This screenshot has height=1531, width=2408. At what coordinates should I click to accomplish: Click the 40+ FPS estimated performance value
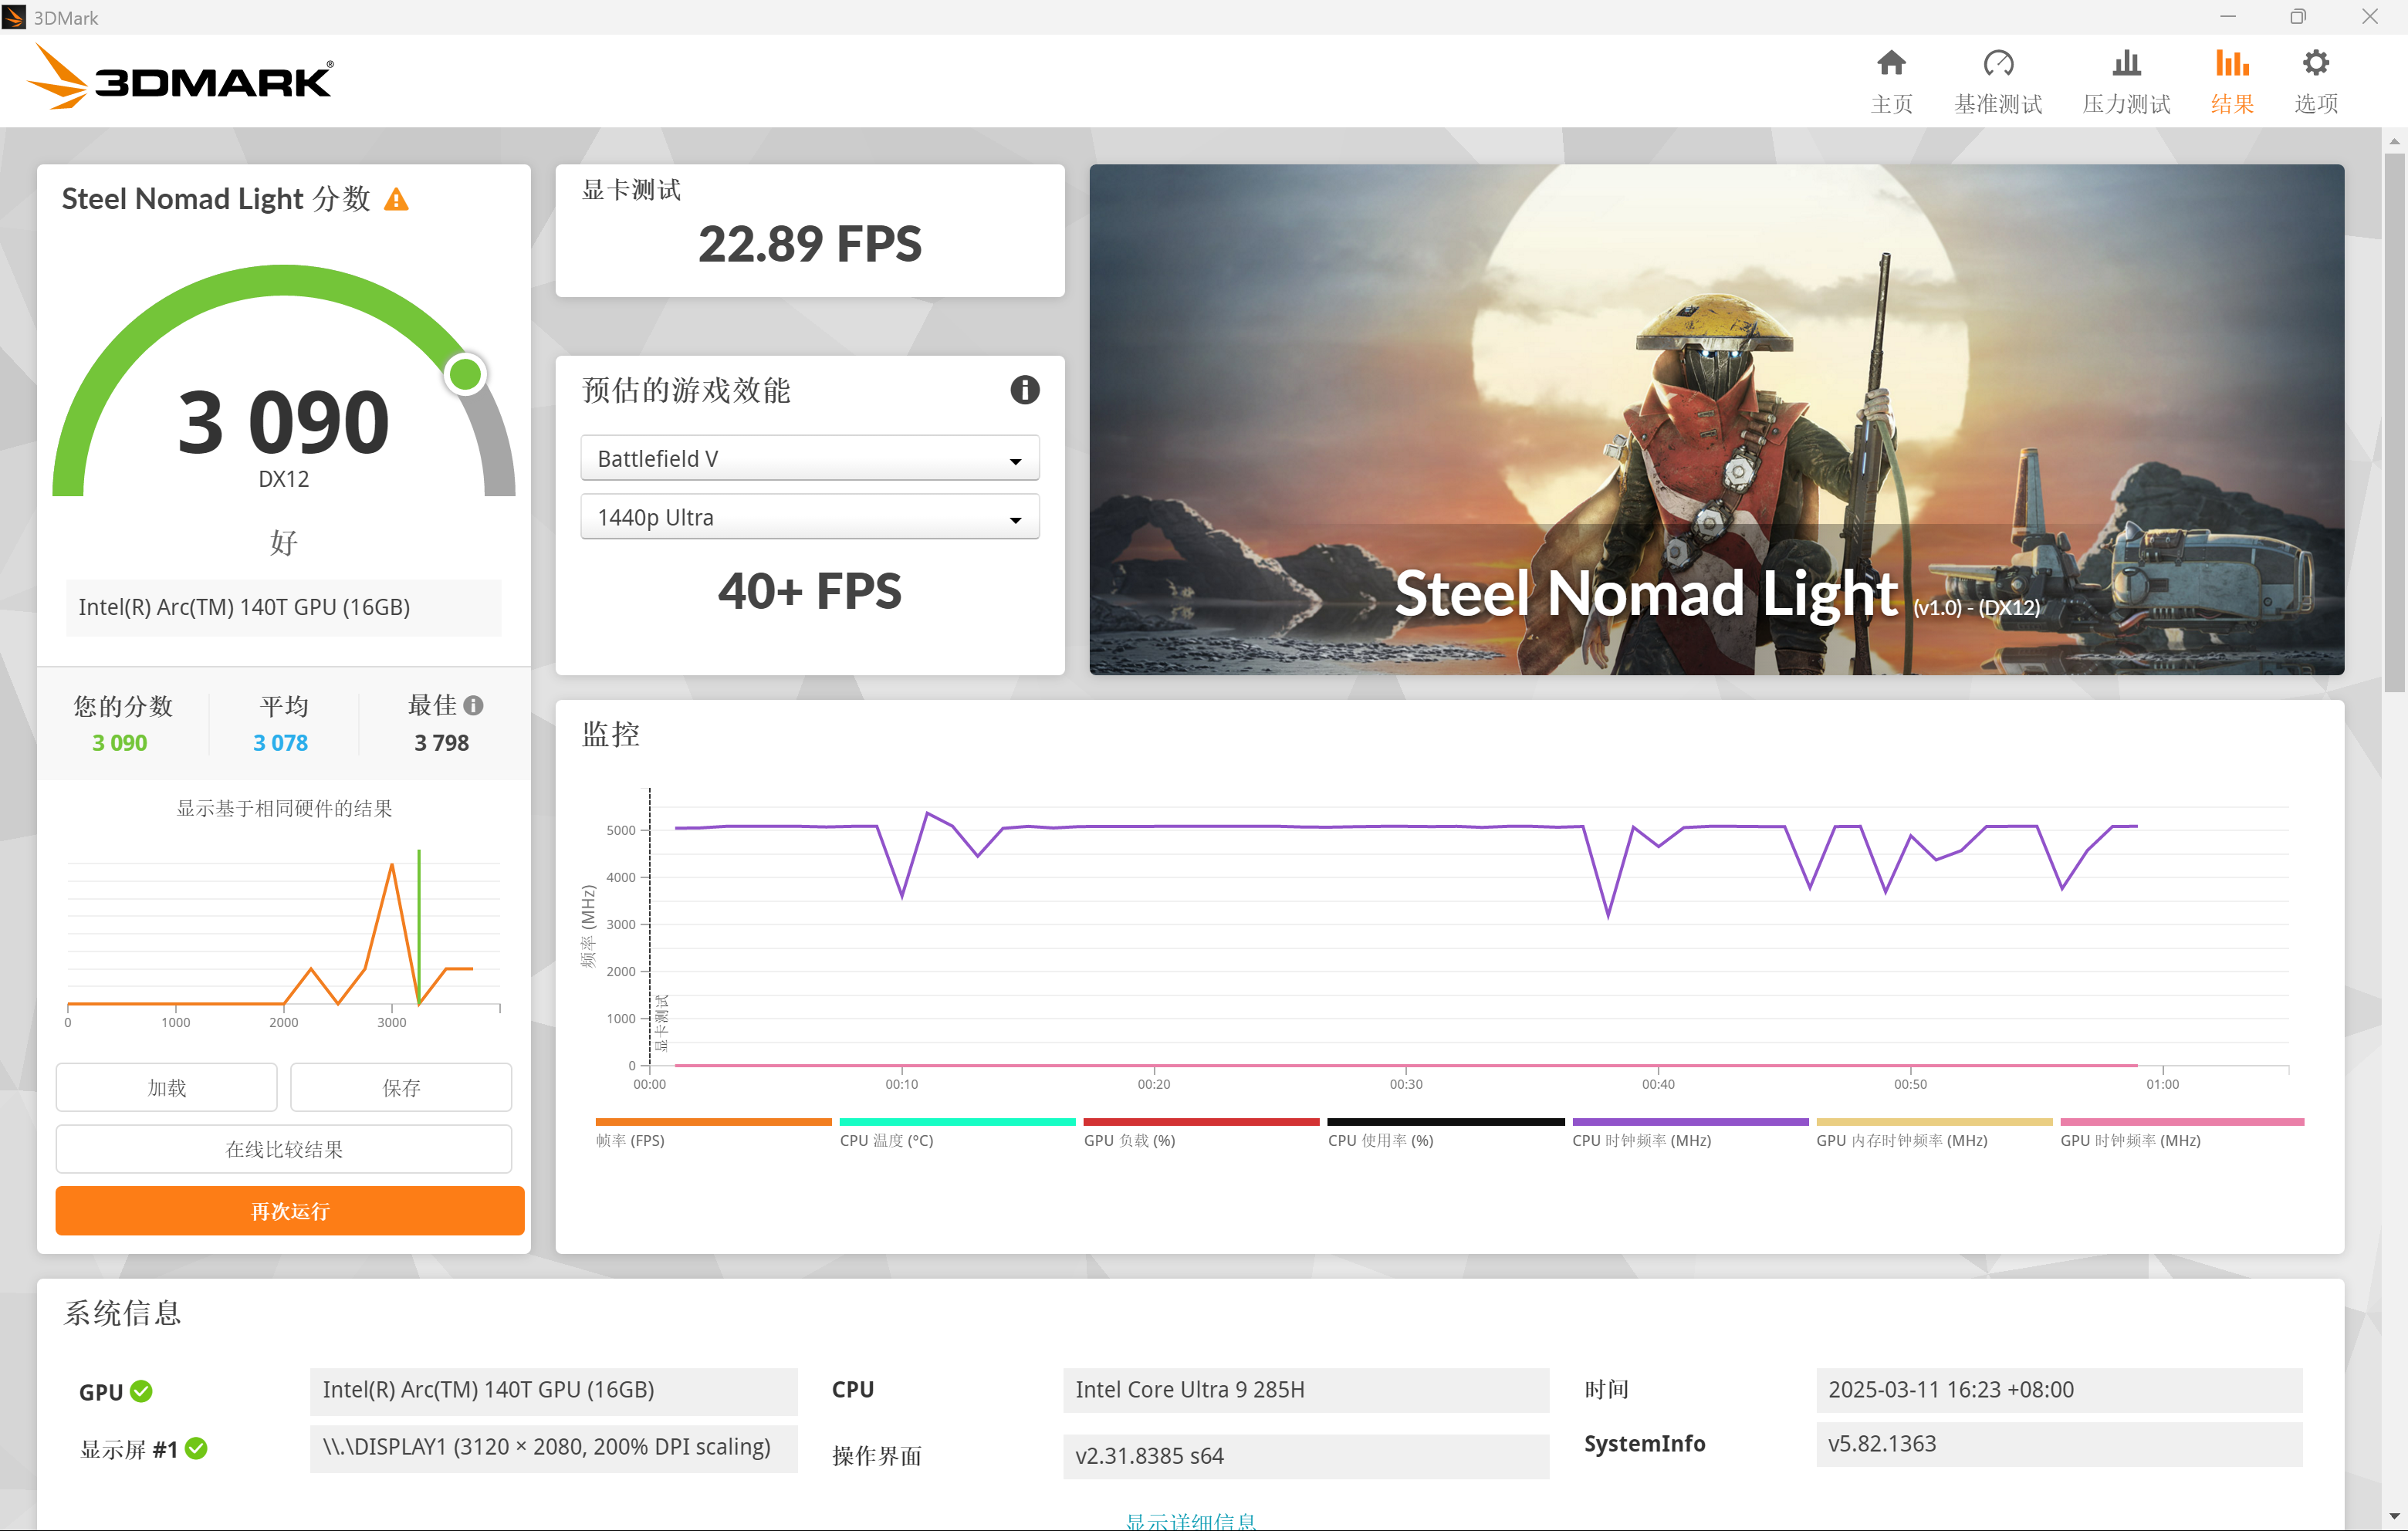(x=809, y=590)
